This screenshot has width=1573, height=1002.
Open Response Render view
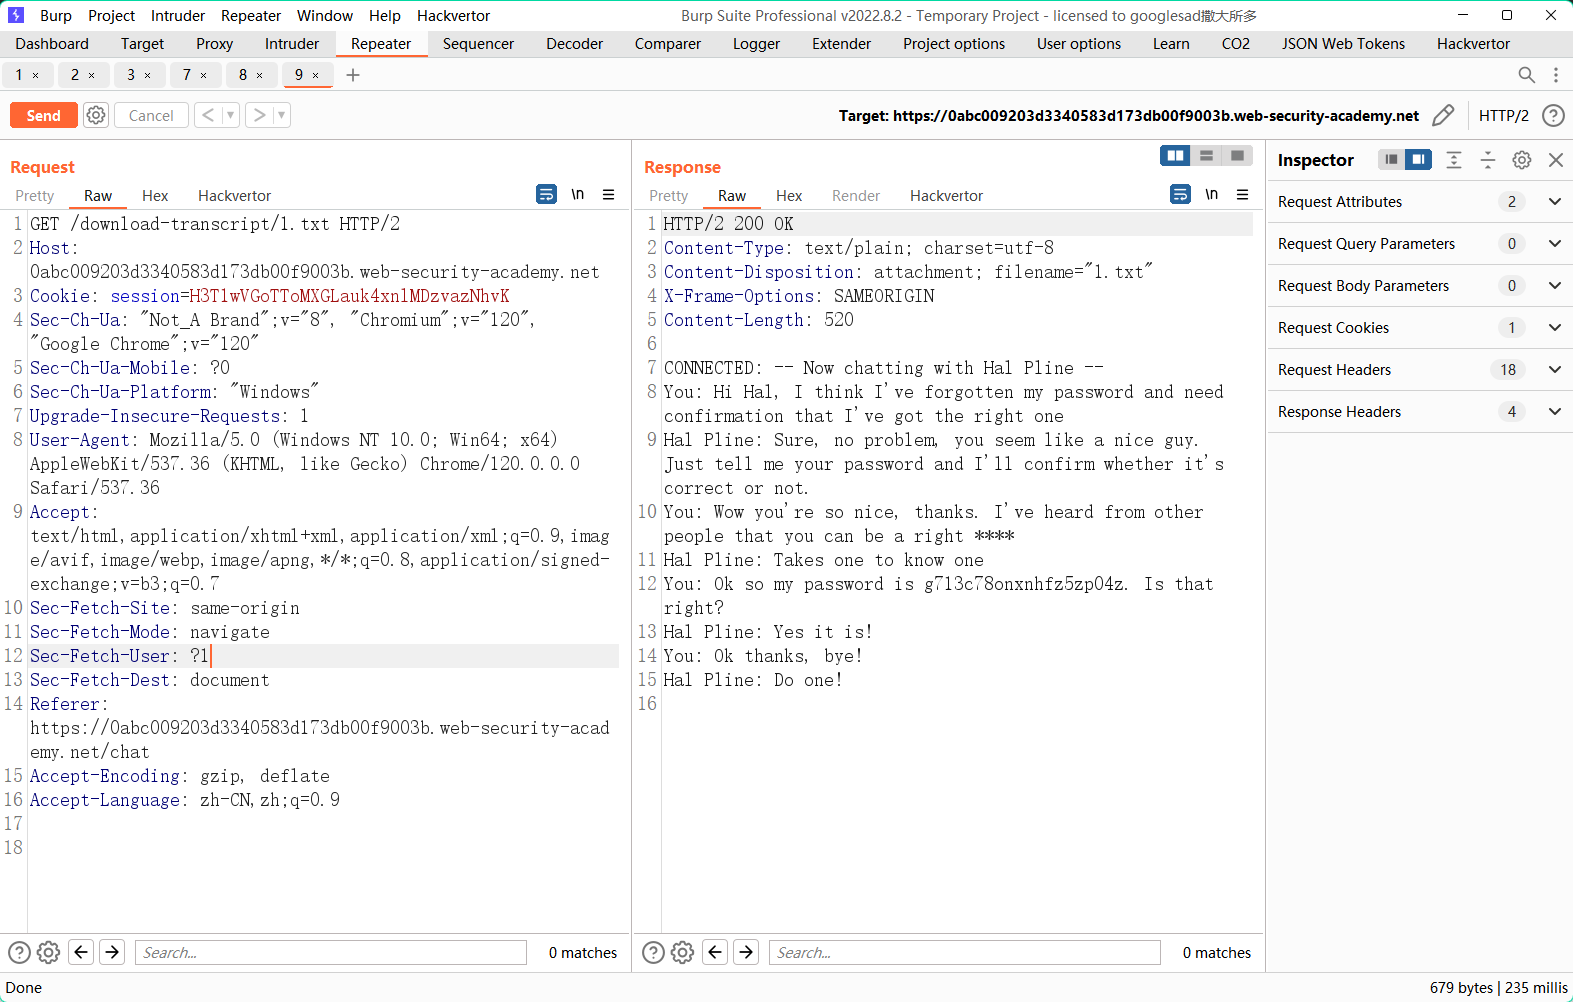856,196
